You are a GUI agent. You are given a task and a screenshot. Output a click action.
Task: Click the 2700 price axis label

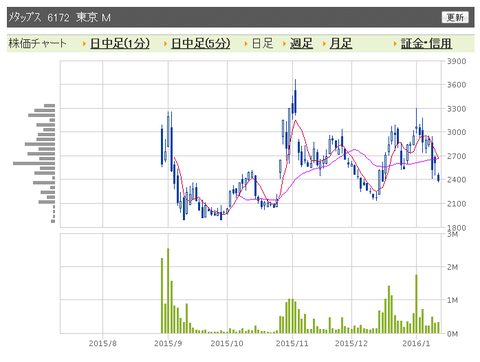click(456, 156)
